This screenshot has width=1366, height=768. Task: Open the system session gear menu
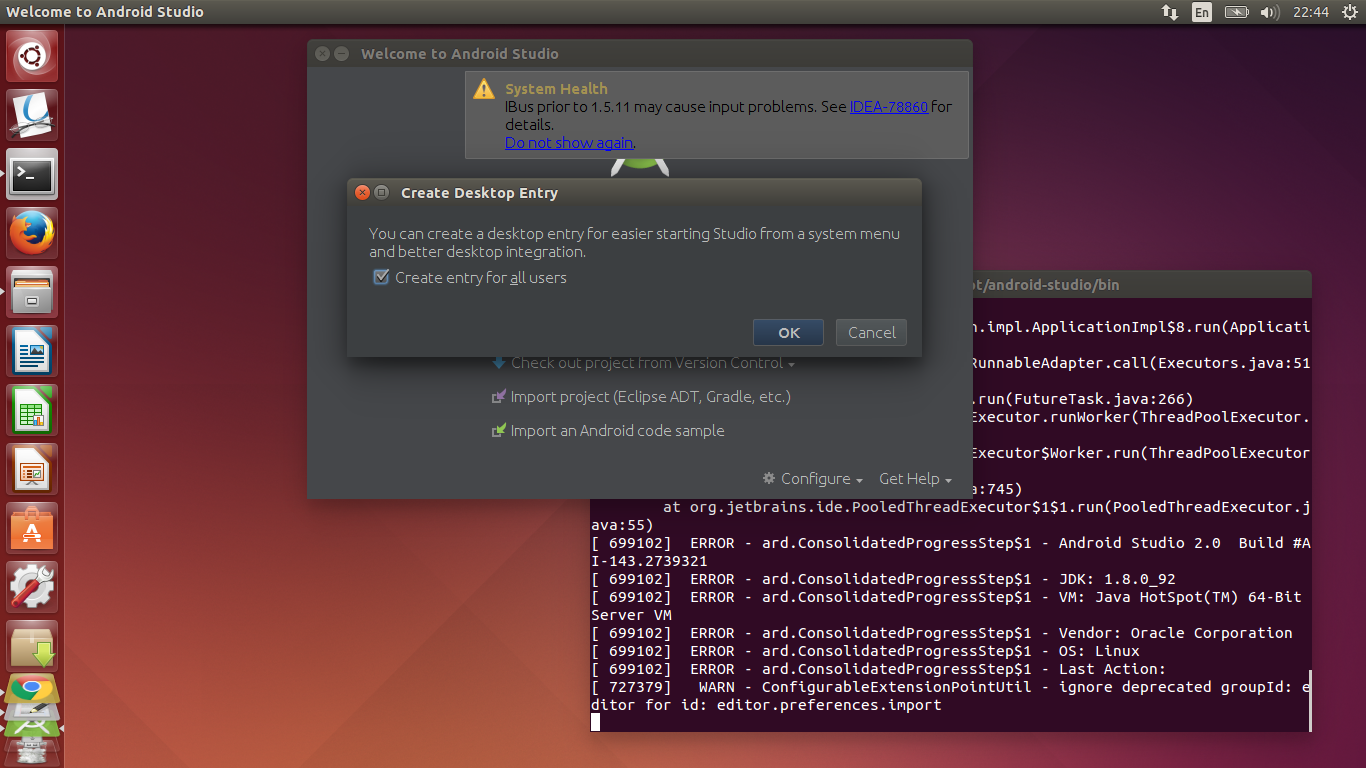click(1350, 12)
